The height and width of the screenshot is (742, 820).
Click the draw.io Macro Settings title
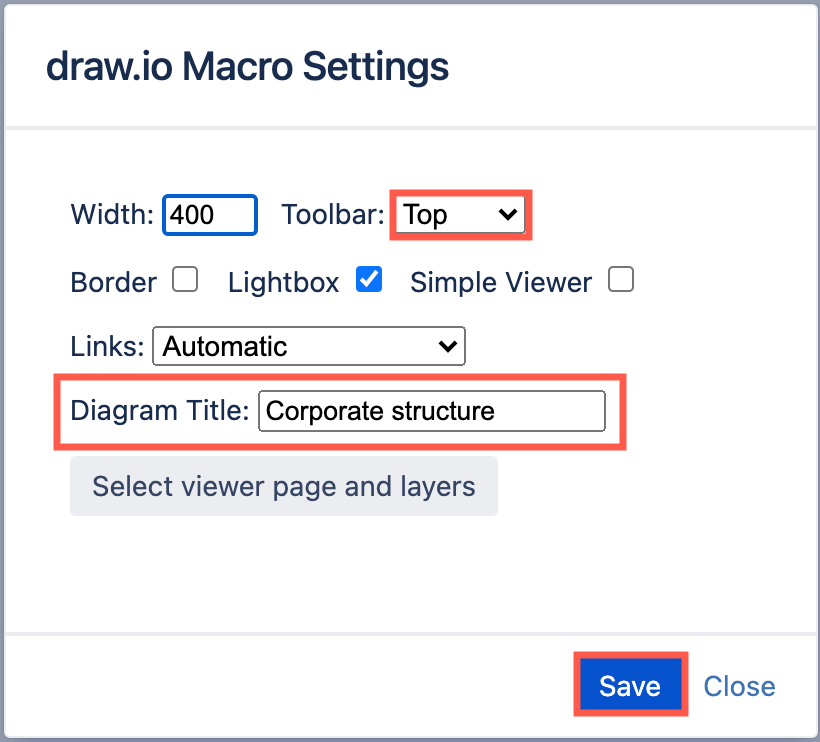point(246,66)
